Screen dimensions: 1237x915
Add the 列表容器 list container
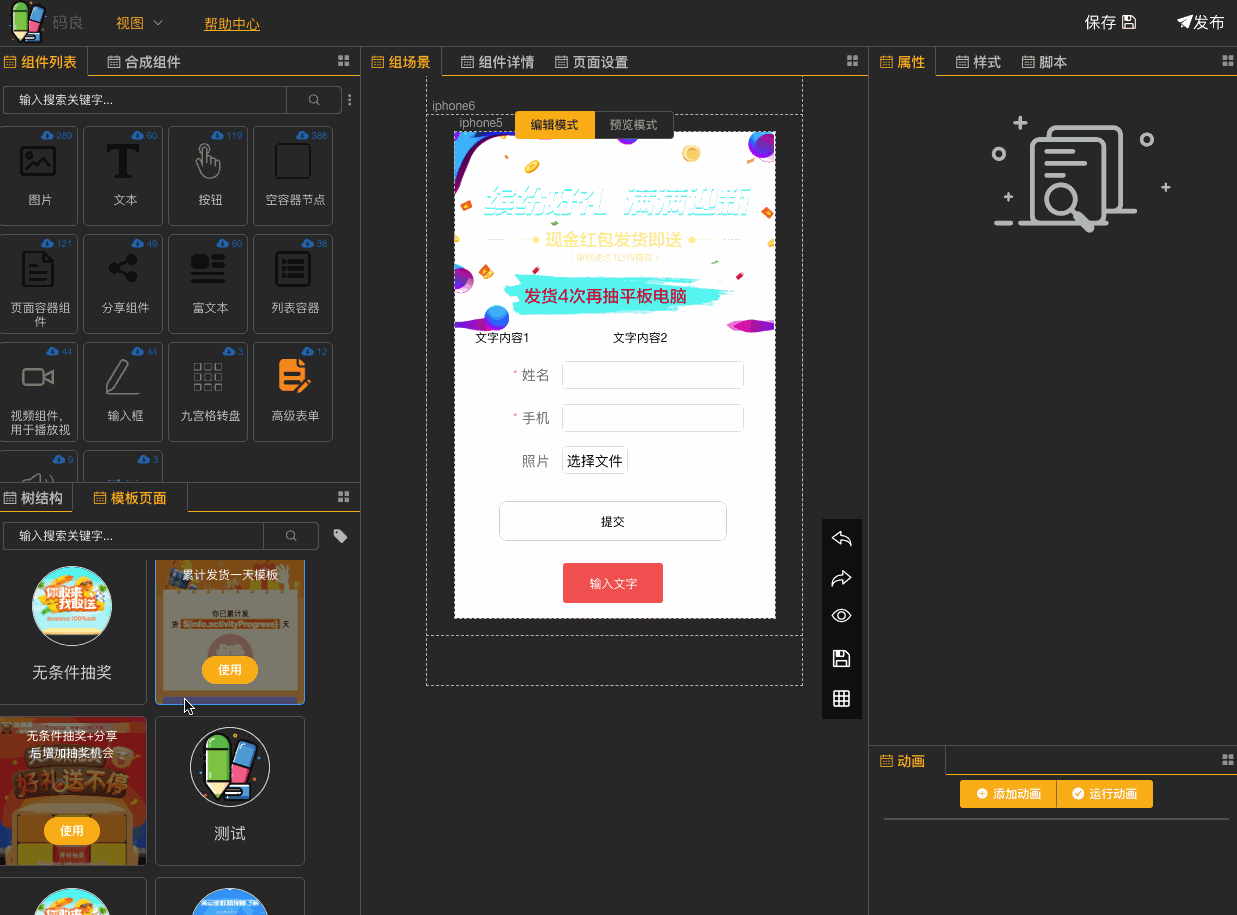(294, 283)
